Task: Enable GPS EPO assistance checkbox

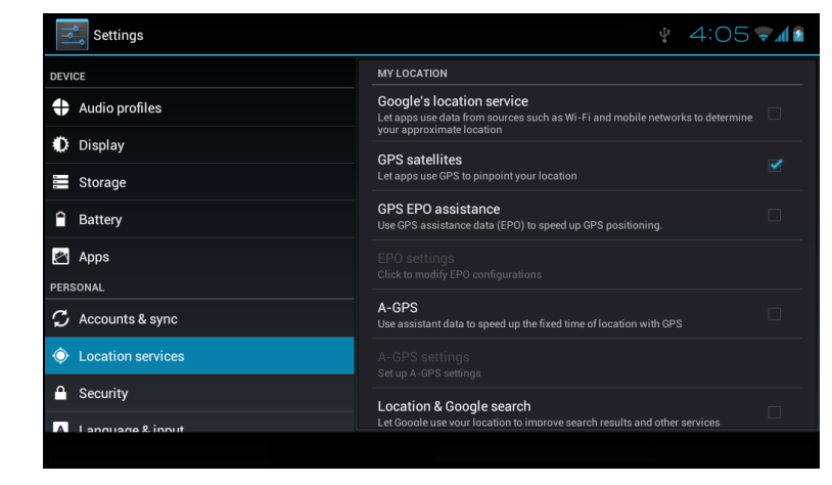Action: point(774,215)
